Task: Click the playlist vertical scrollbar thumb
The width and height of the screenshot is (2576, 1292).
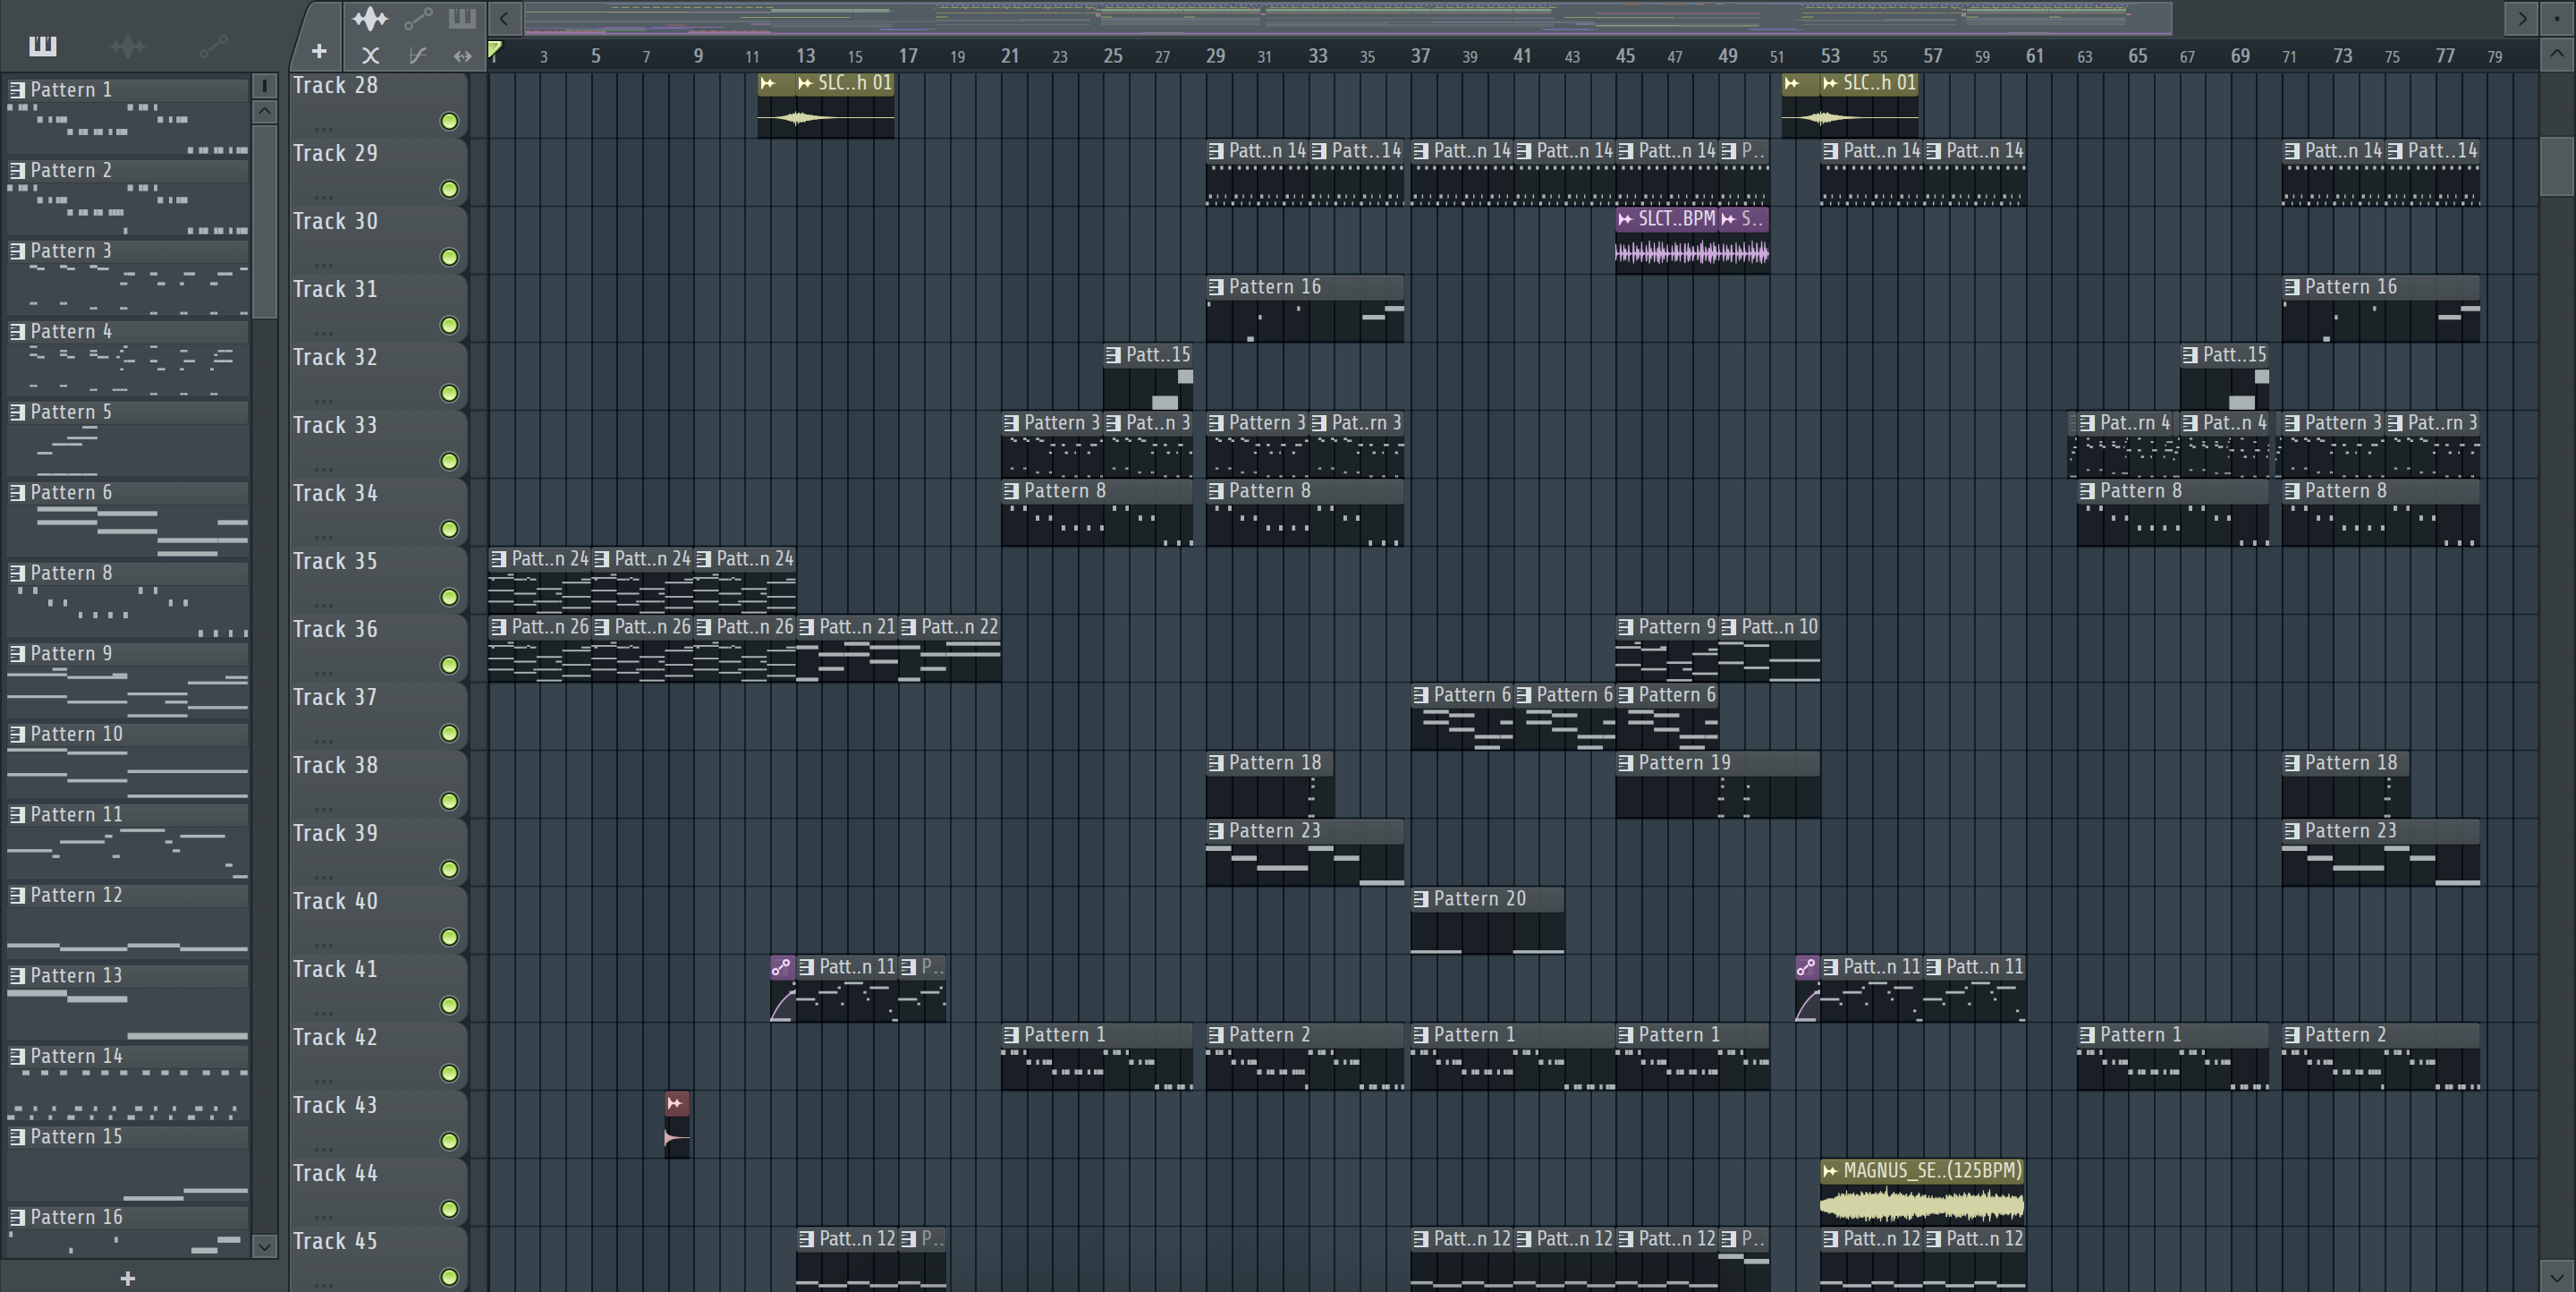Action: 2558,166
